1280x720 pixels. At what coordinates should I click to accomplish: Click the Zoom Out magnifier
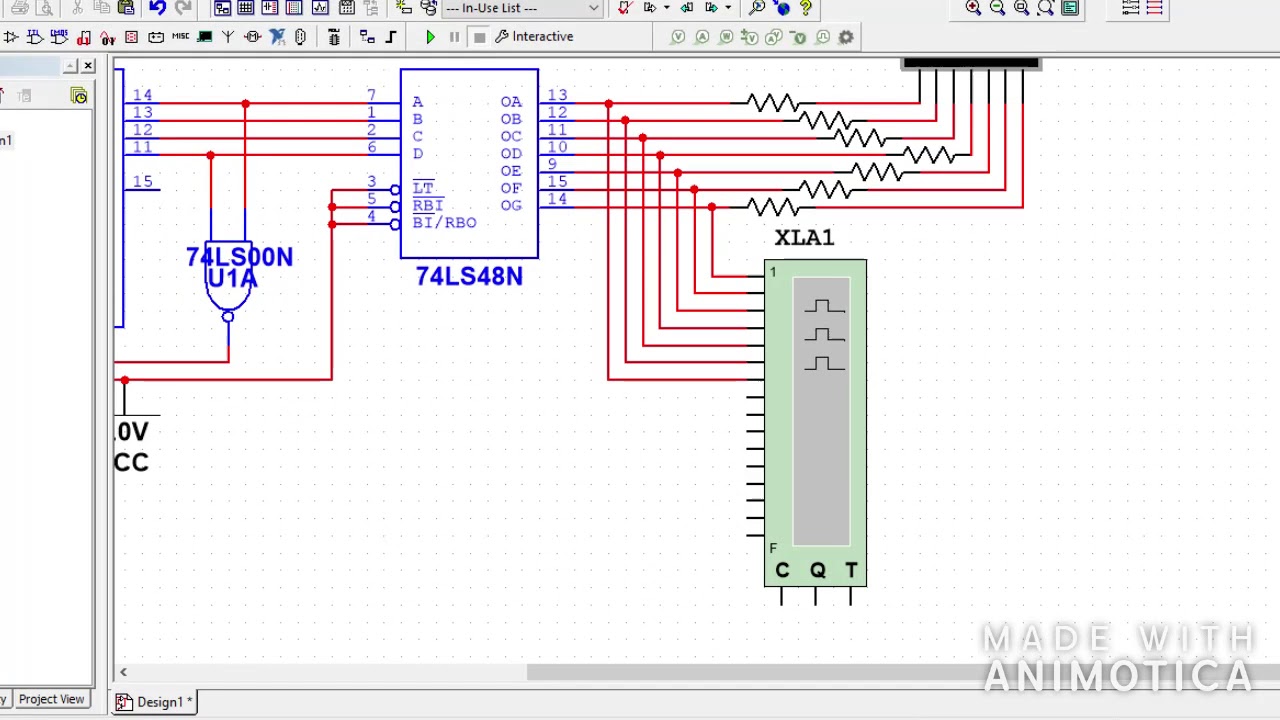(x=997, y=8)
